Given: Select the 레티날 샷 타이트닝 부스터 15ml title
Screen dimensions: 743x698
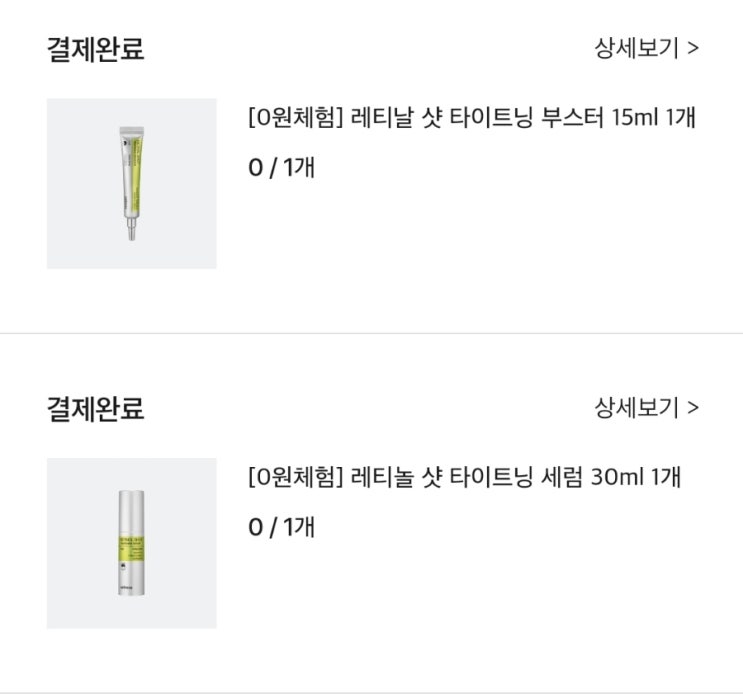Looking at the screenshot, I should coord(470,118).
